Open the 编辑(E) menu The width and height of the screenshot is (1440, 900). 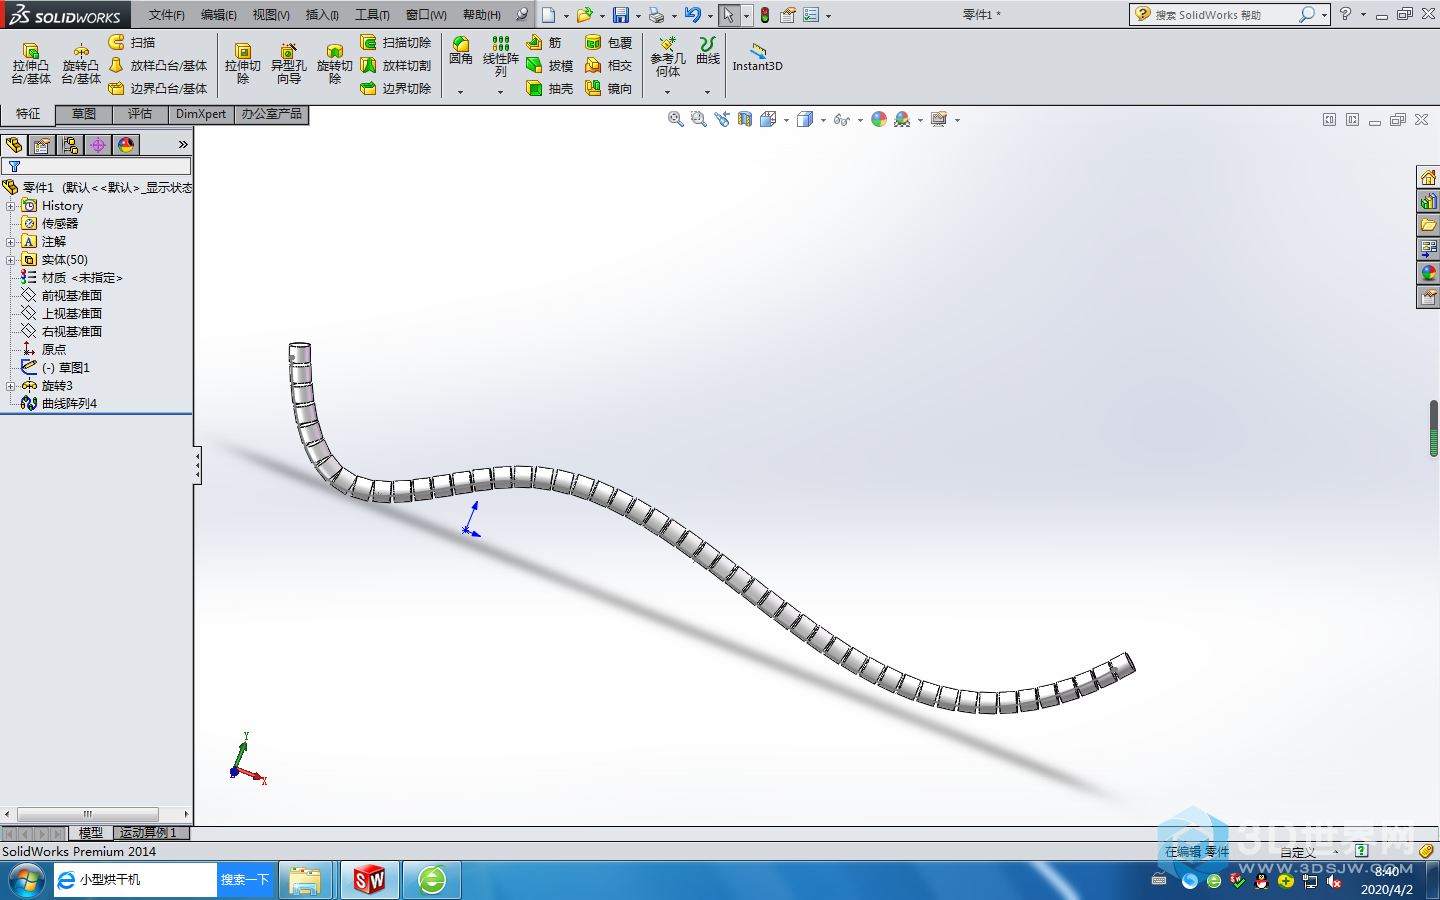coord(219,15)
